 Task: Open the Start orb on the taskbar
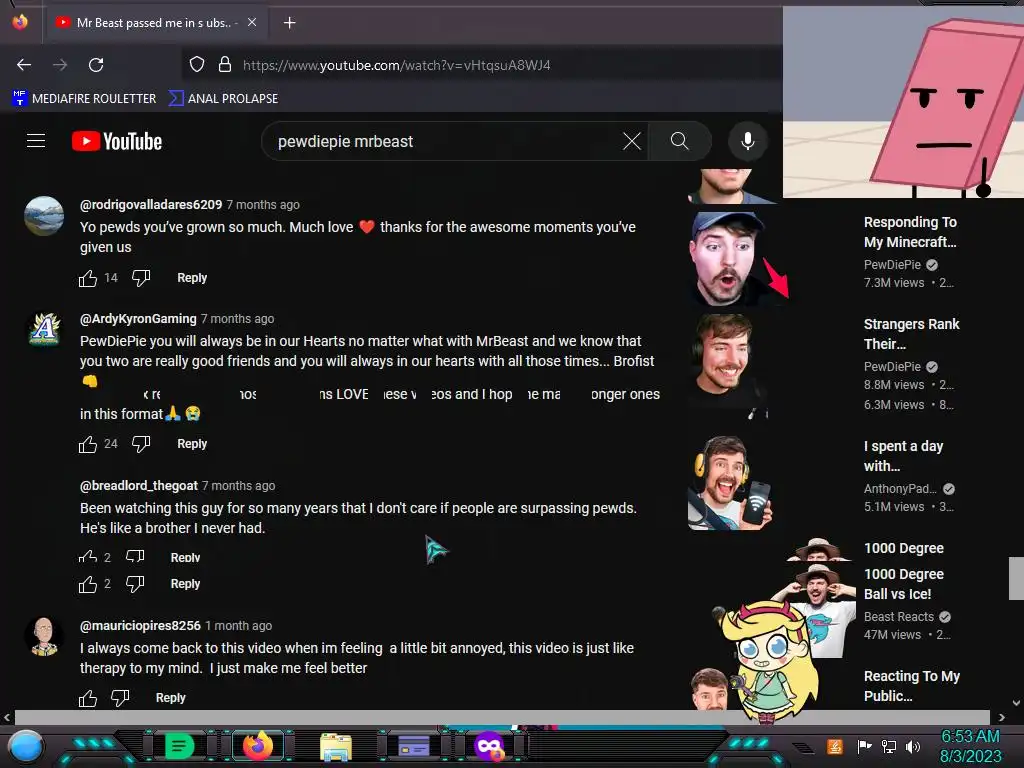pyautogui.click(x=26, y=746)
